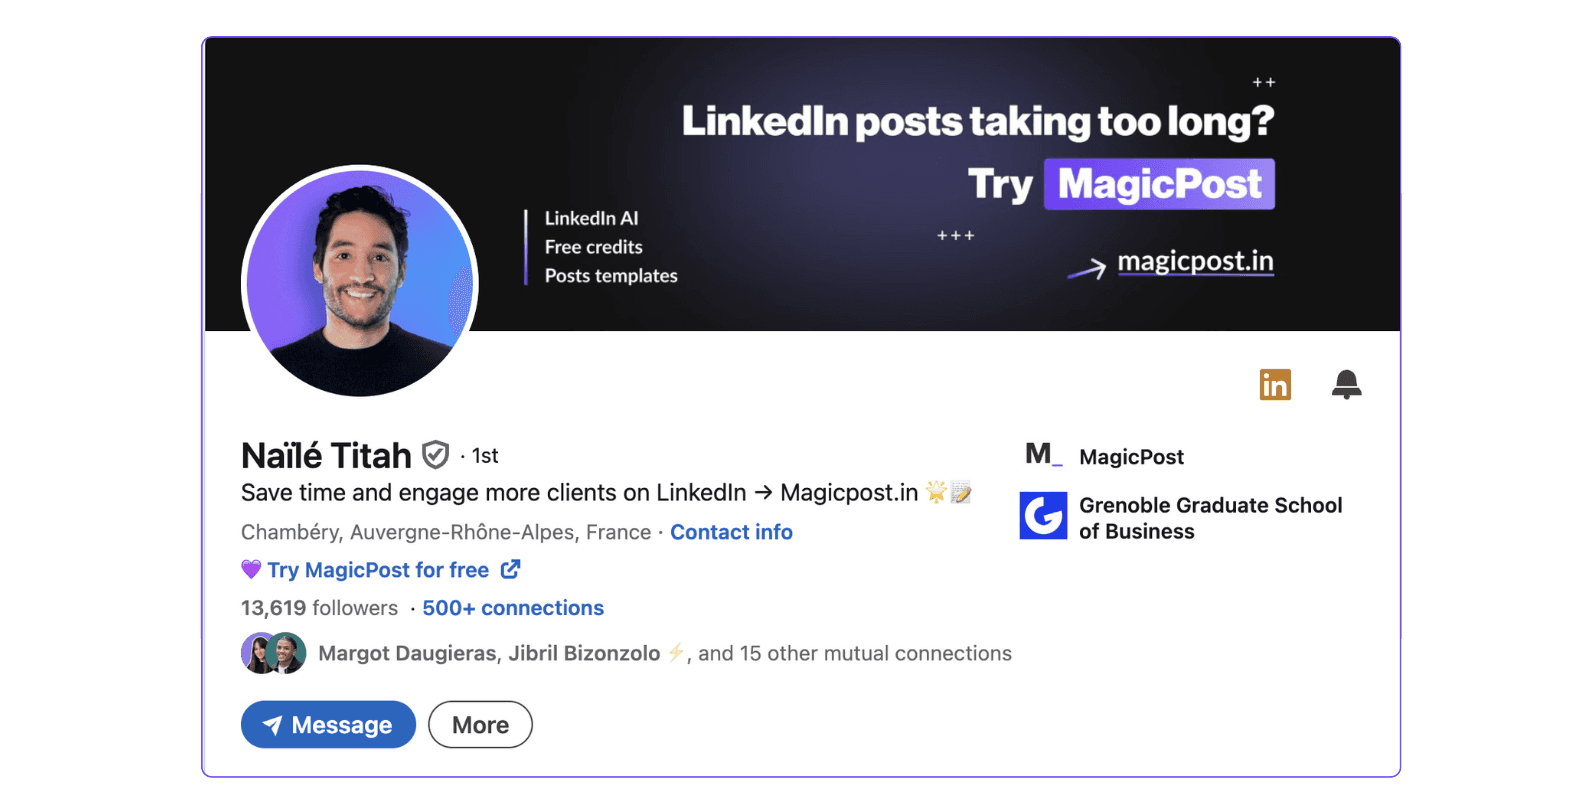Click the 13,619 followers count

point(319,608)
